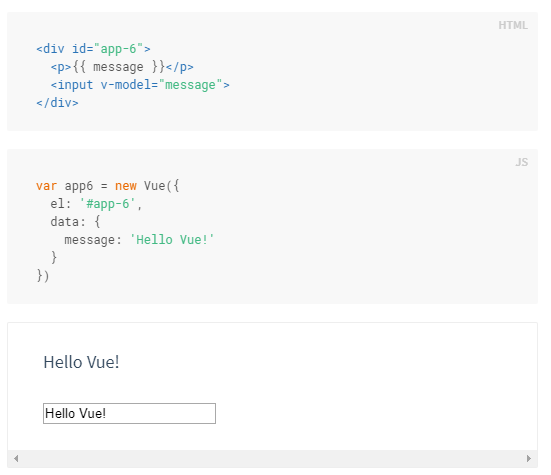The image size is (551, 475).
Task: Click the final '})' code line
Action: tap(43, 276)
